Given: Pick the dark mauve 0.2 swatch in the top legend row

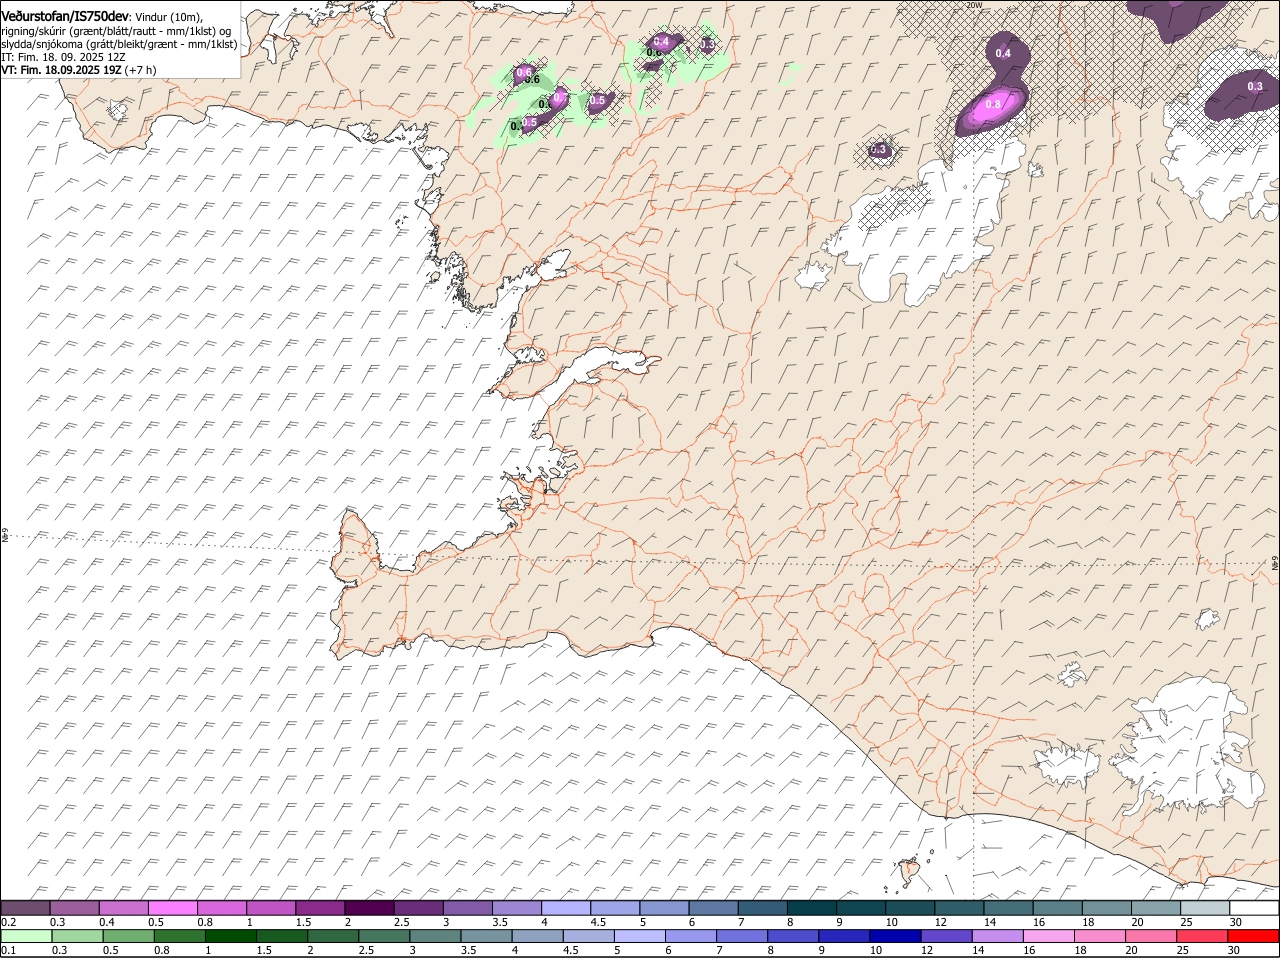Looking at the screenshot, I should click(x=25, y=908).
